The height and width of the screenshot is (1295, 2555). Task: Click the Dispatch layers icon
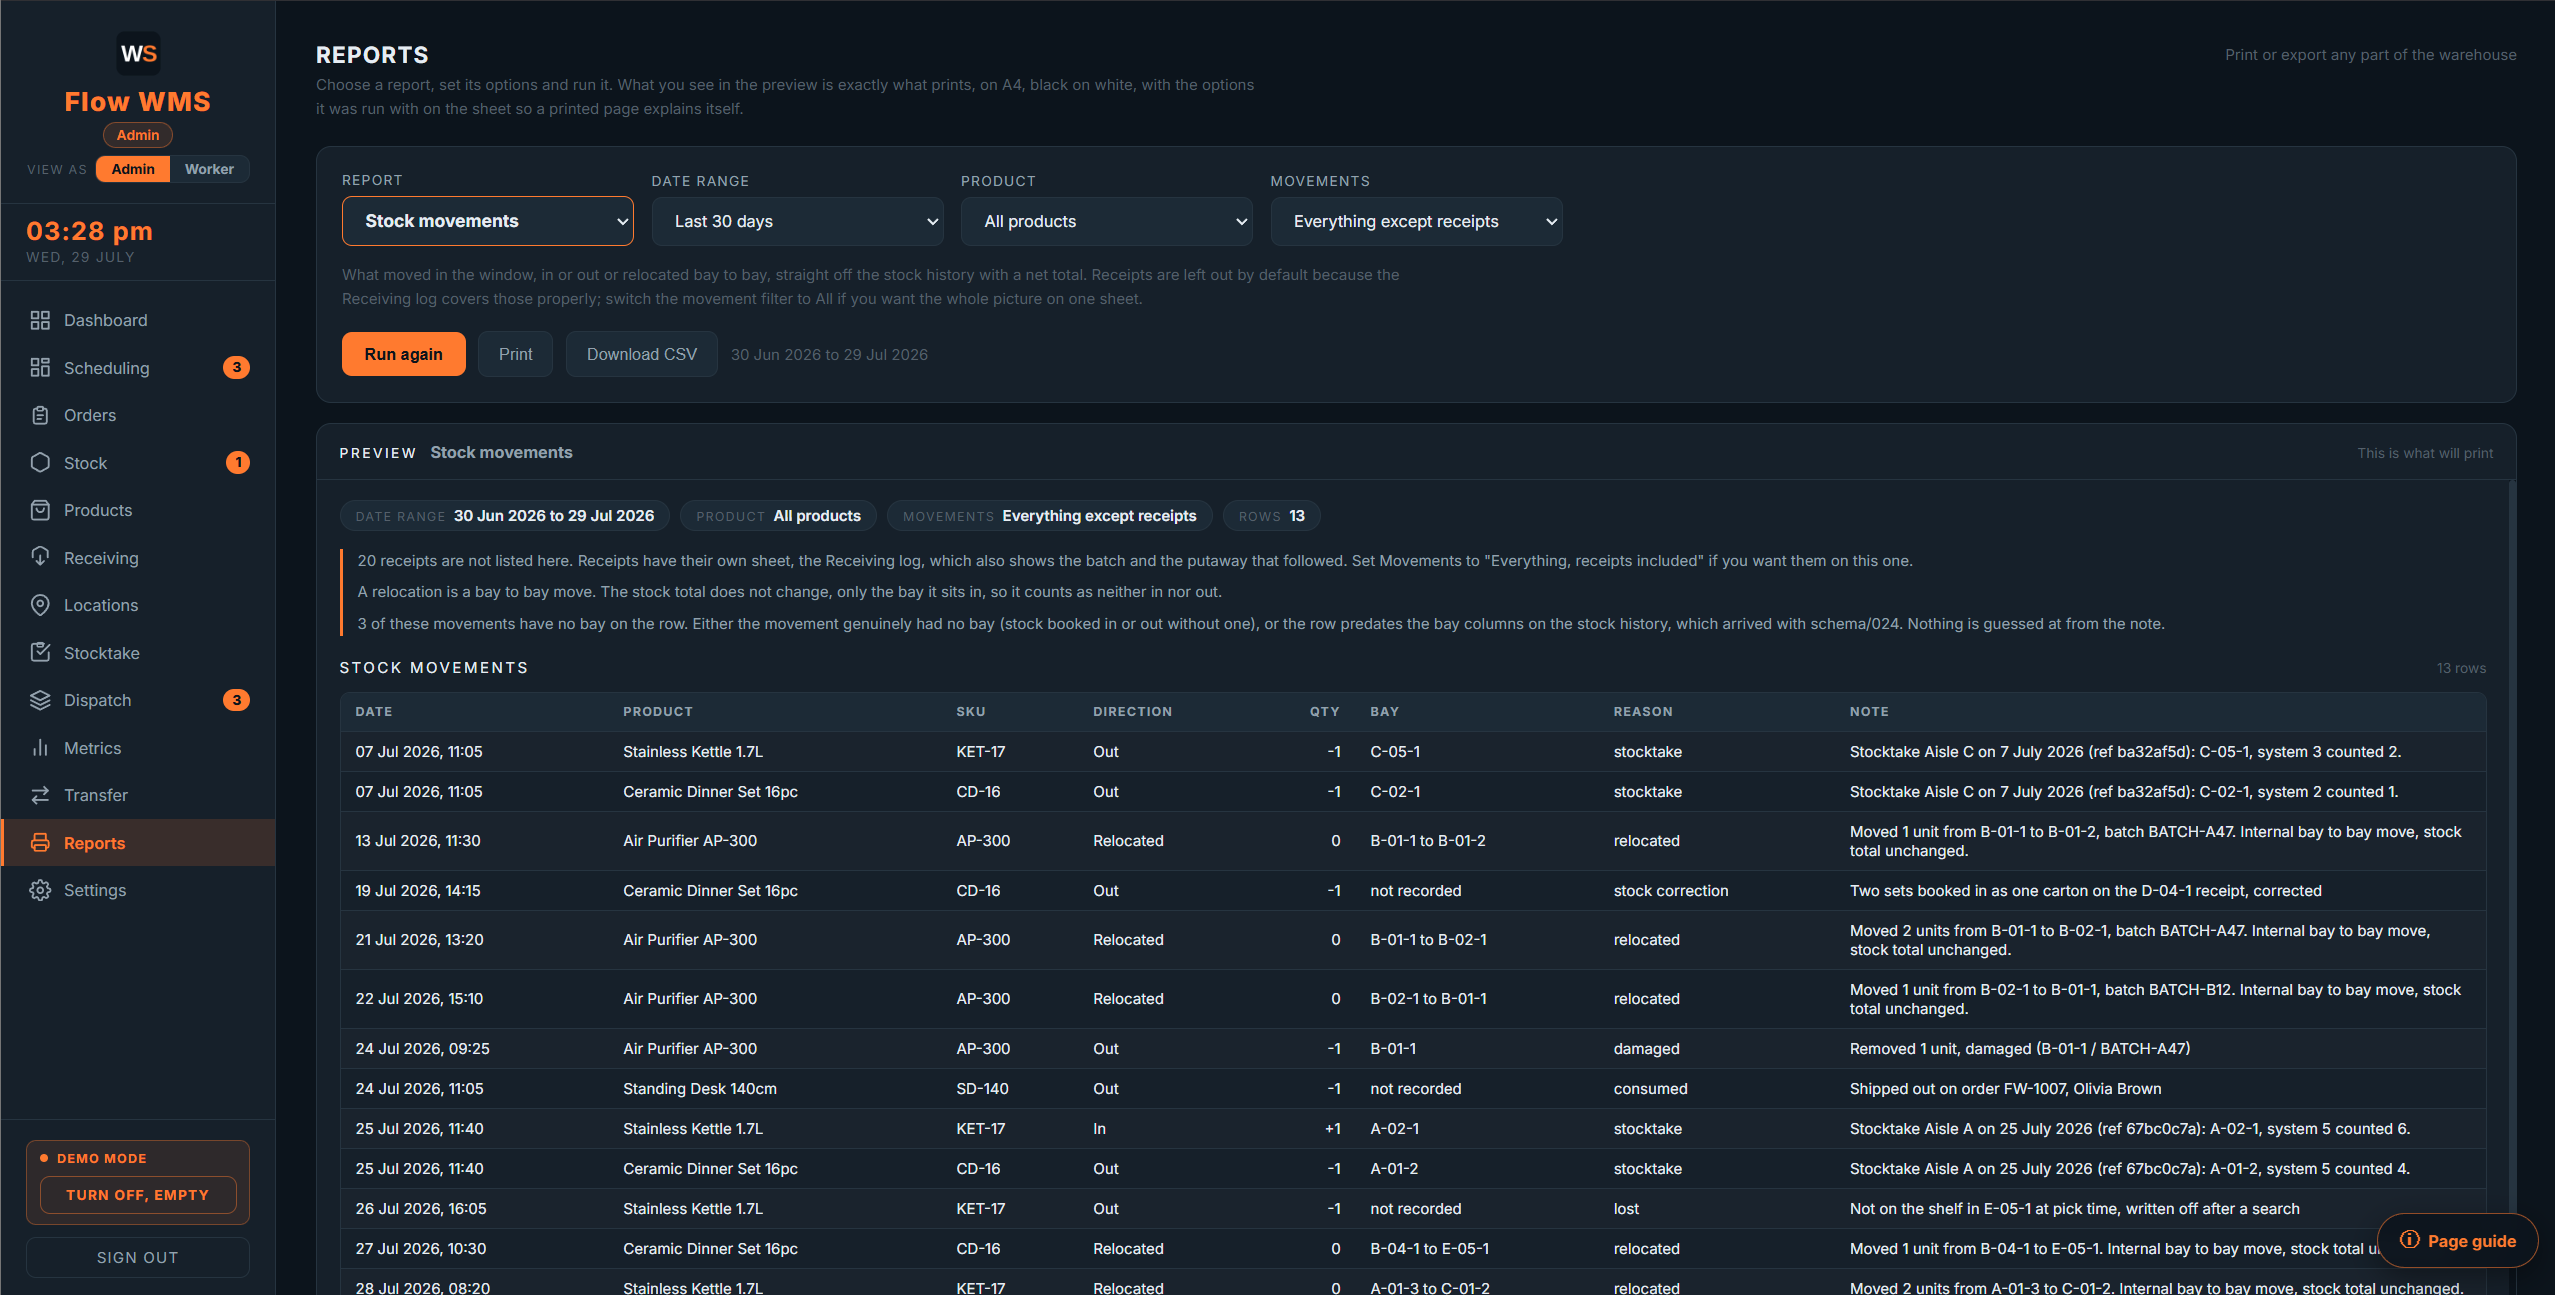[x=40, y=700]
